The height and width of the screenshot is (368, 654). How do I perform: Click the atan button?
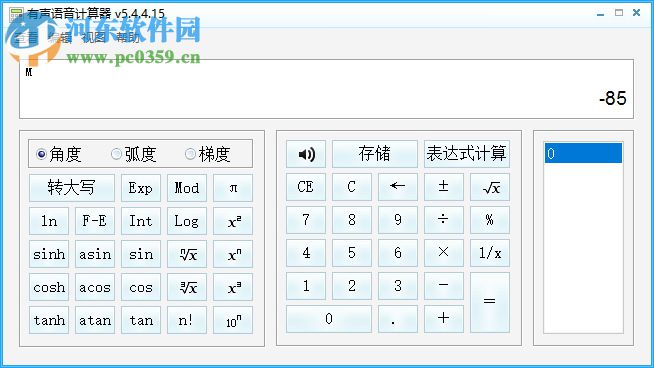click(95, 320)
